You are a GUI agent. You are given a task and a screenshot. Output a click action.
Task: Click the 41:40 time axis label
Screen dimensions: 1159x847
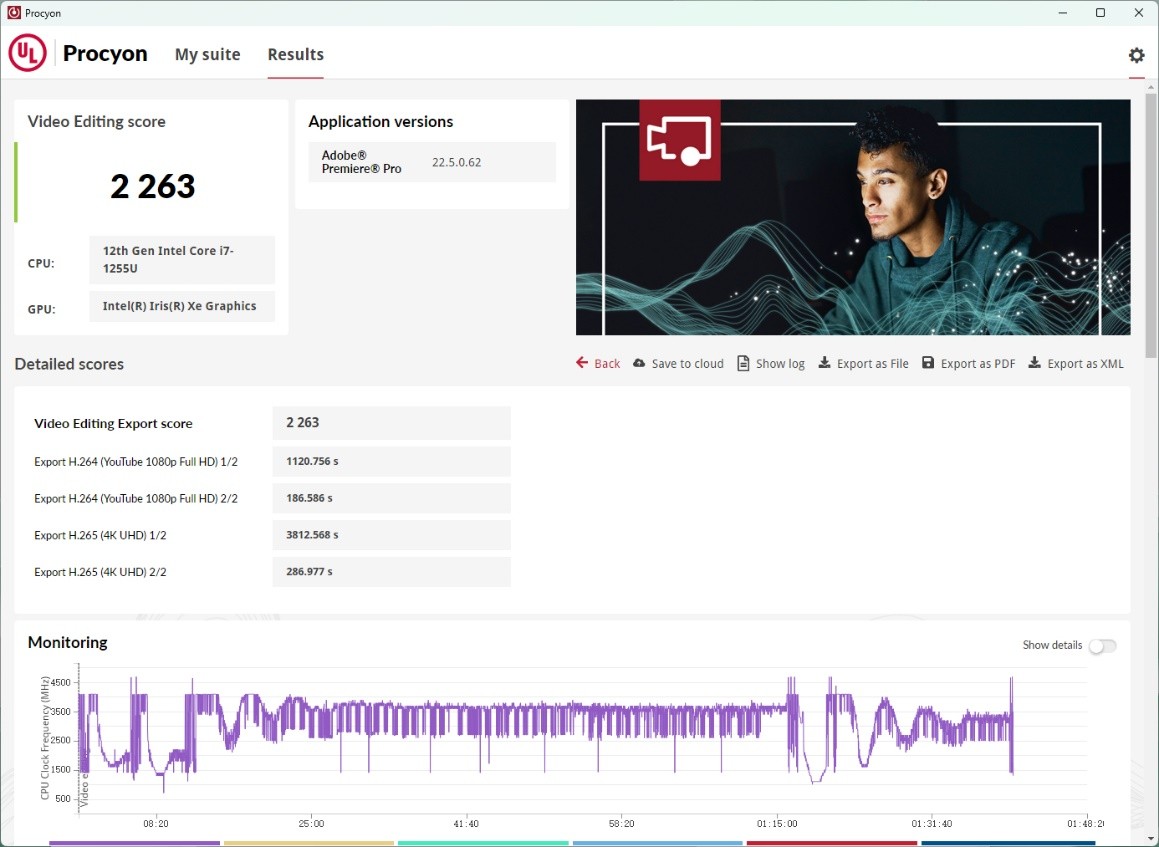pyautogui.click(x=466, y=823)
